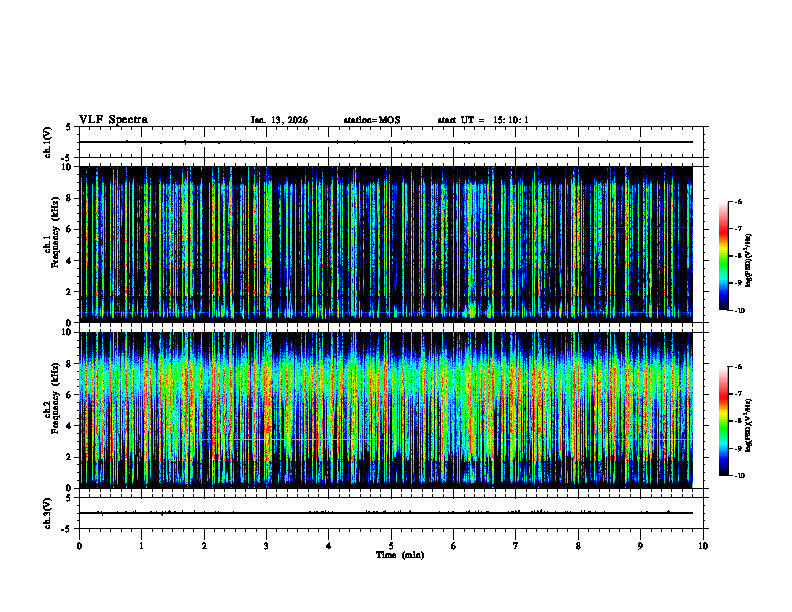Select the "station=MOS" header label
792x612 pixels.
click(372, 120)
